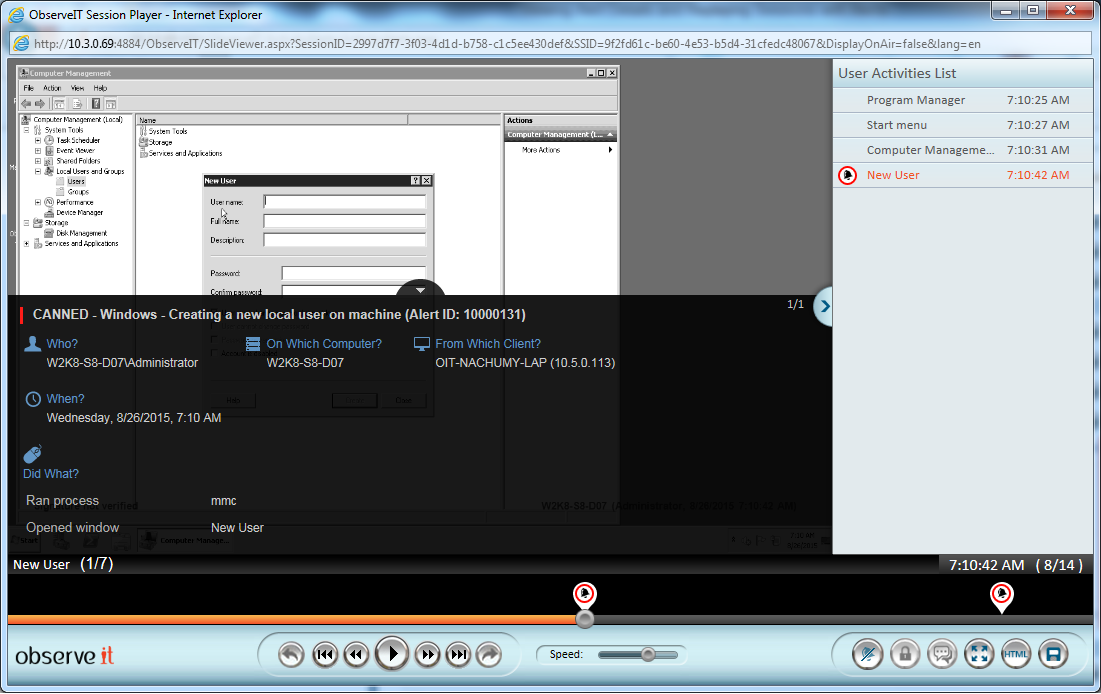Click the right chevron beside alert panel
Screen dimensions: 1101x694
824,307
